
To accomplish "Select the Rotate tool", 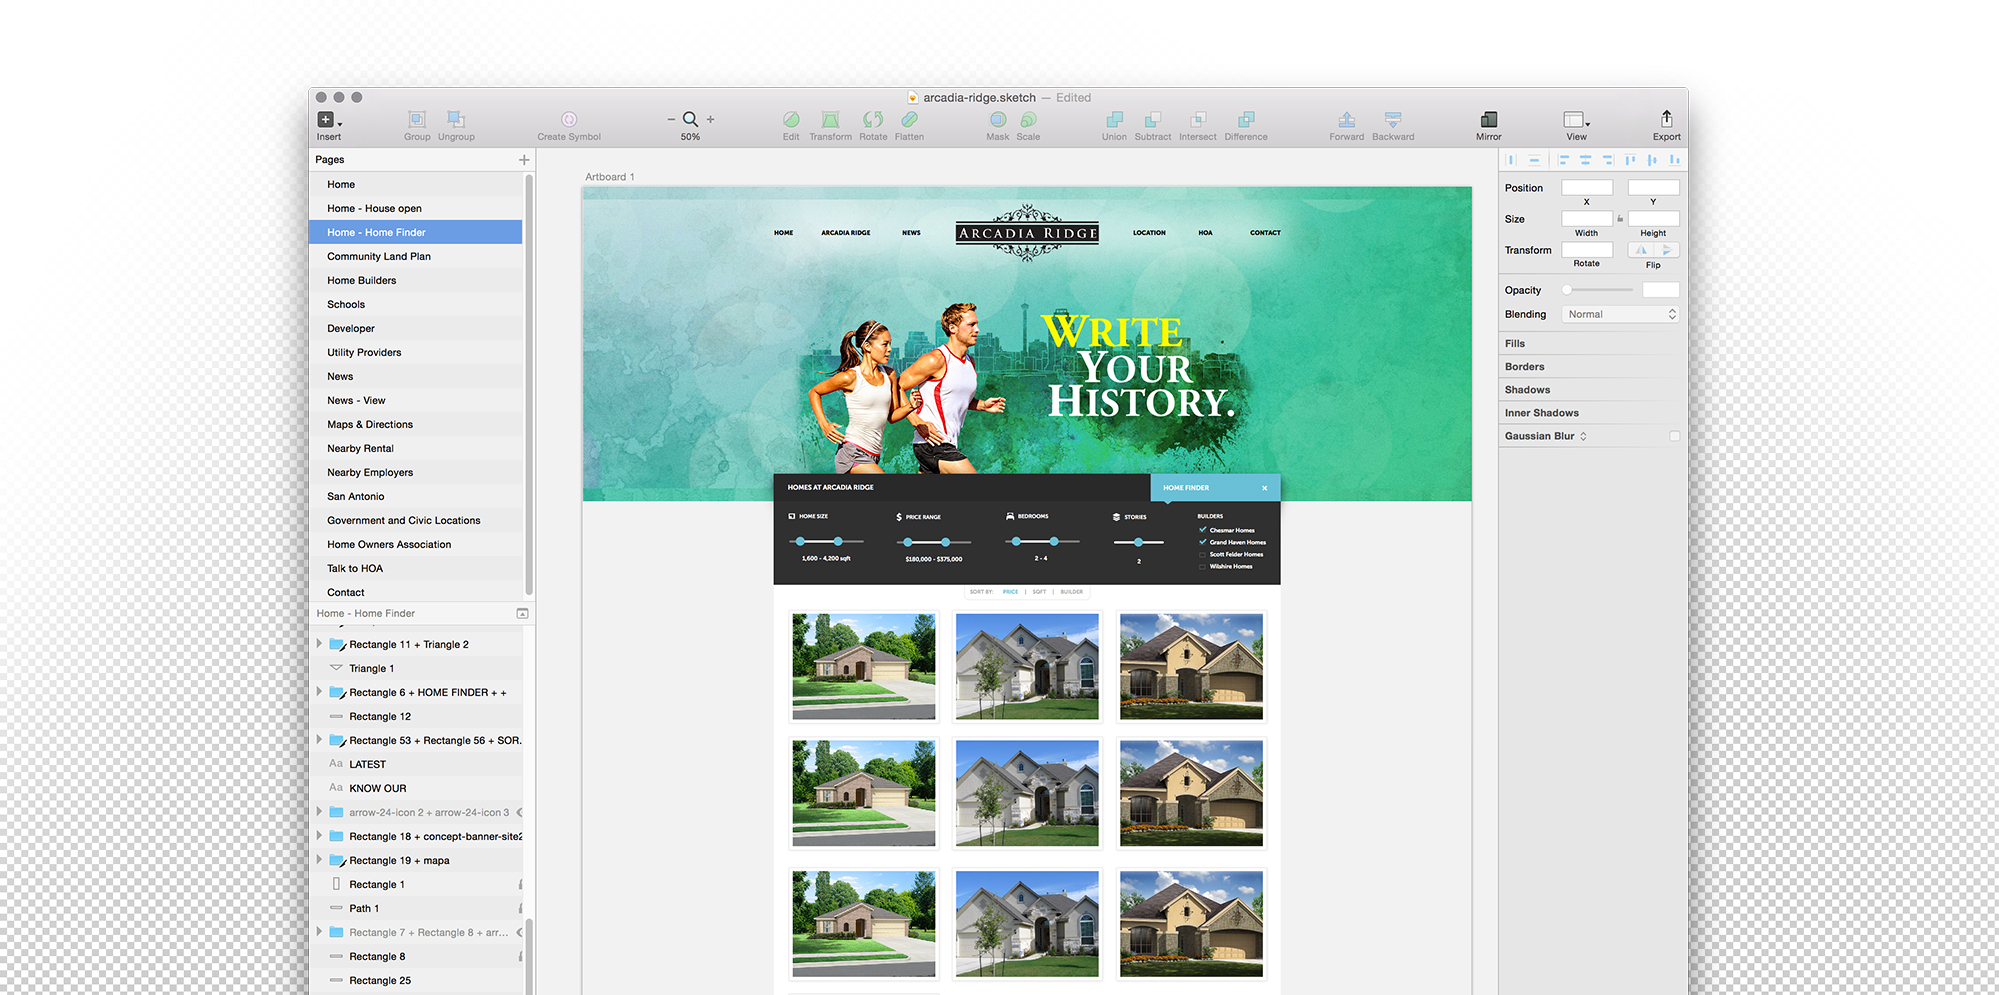I will [873, 119].
